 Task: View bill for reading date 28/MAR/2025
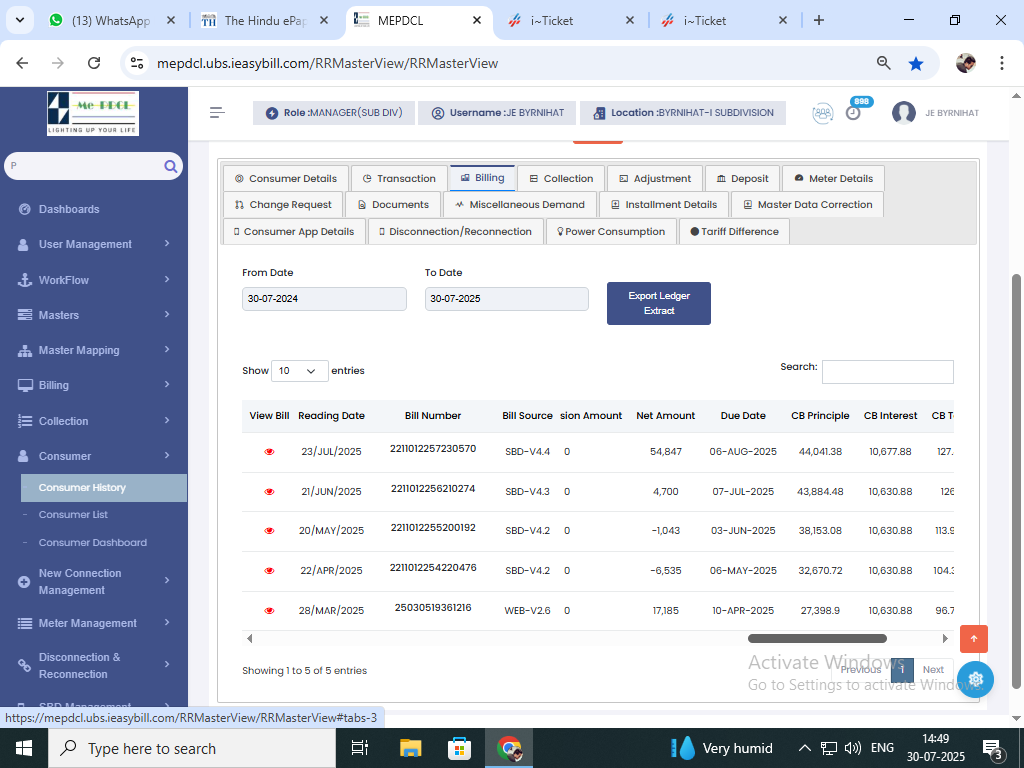coord(269,610)
